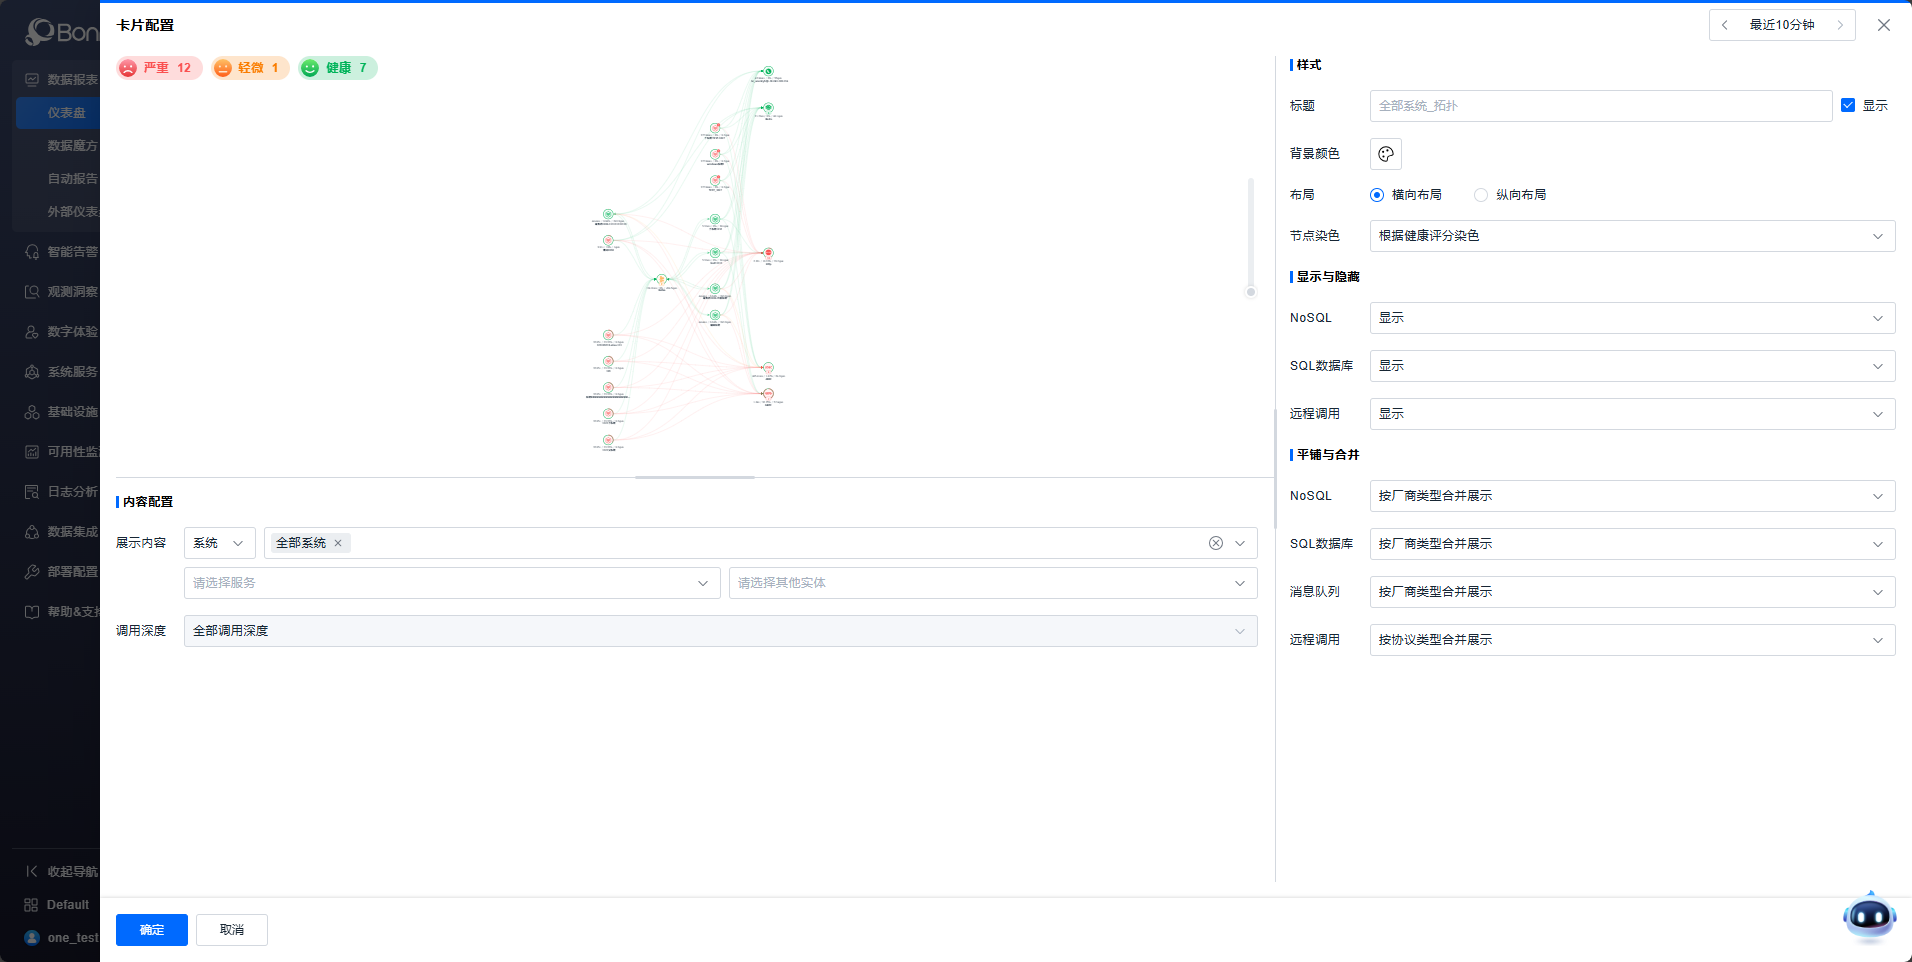
Task: Go to previous time range arrow
Action: 1725,25
